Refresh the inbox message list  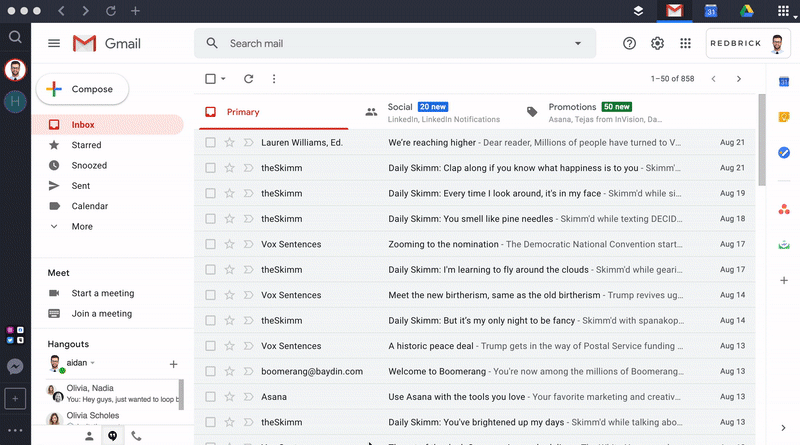[x=248, y=79]
